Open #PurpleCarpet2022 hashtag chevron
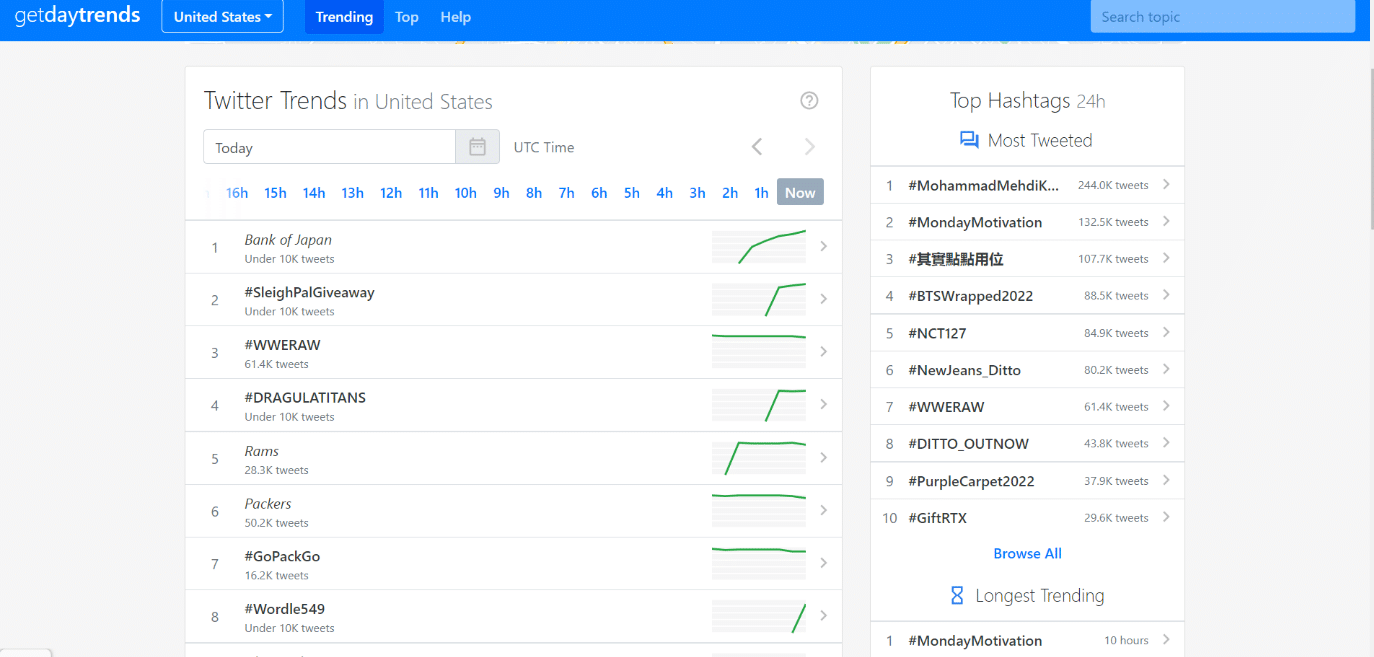This screenshot has width=1374, height=657. [1166, 480]
